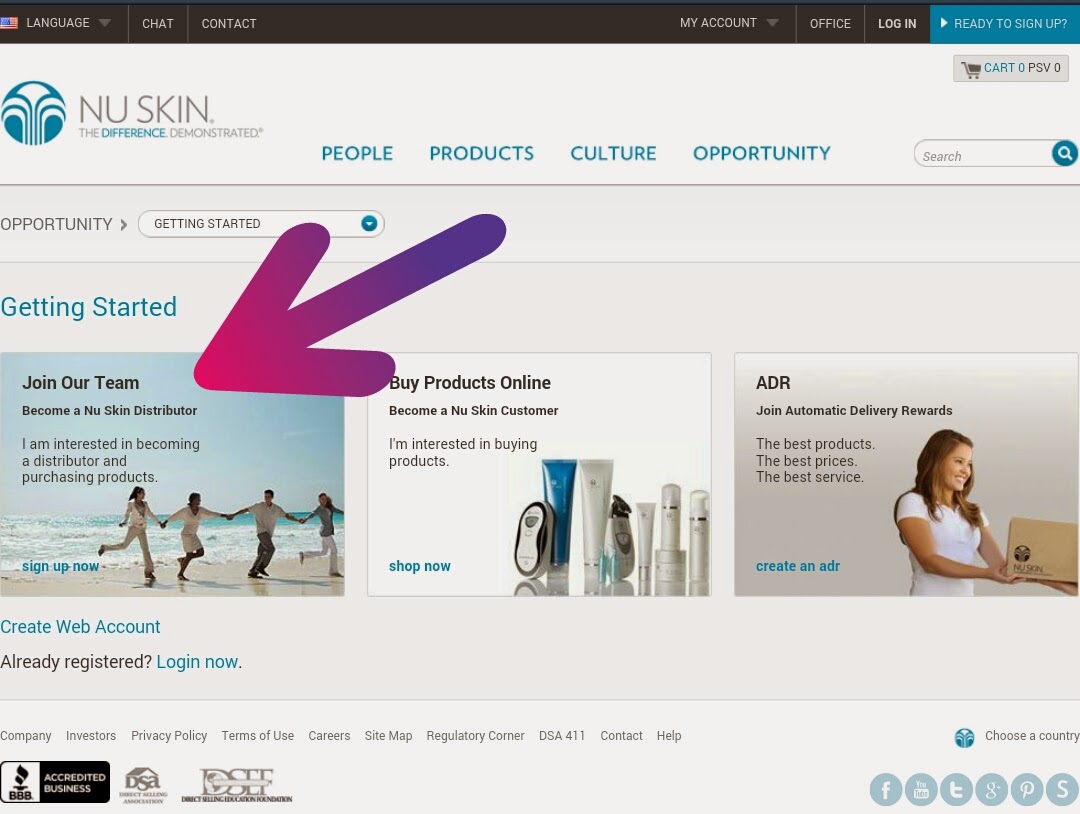1080x814 pixels.
Task: Click the sign up now link
Action: point(60,565)
